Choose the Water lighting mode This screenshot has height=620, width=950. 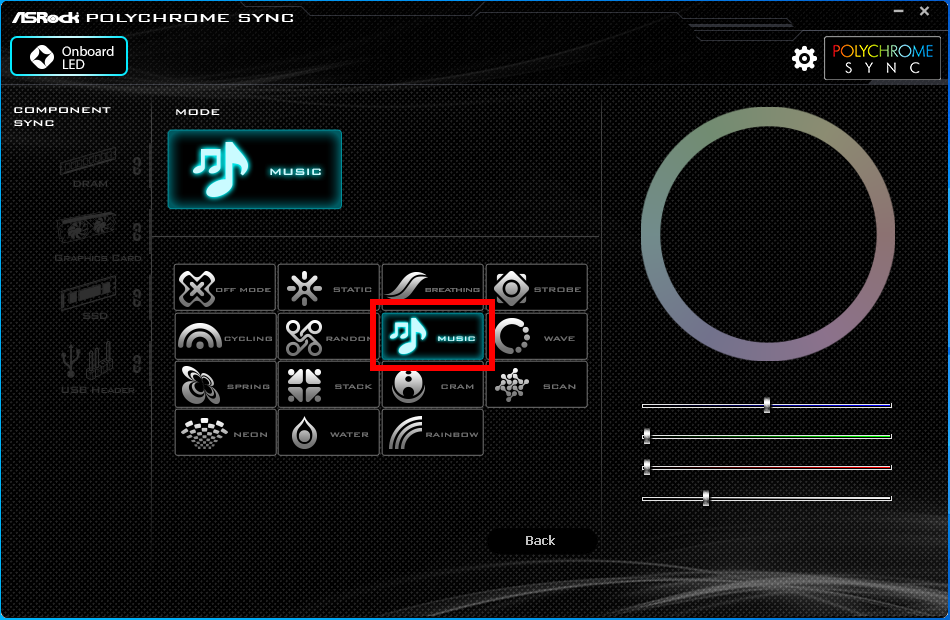pos(328,433)
